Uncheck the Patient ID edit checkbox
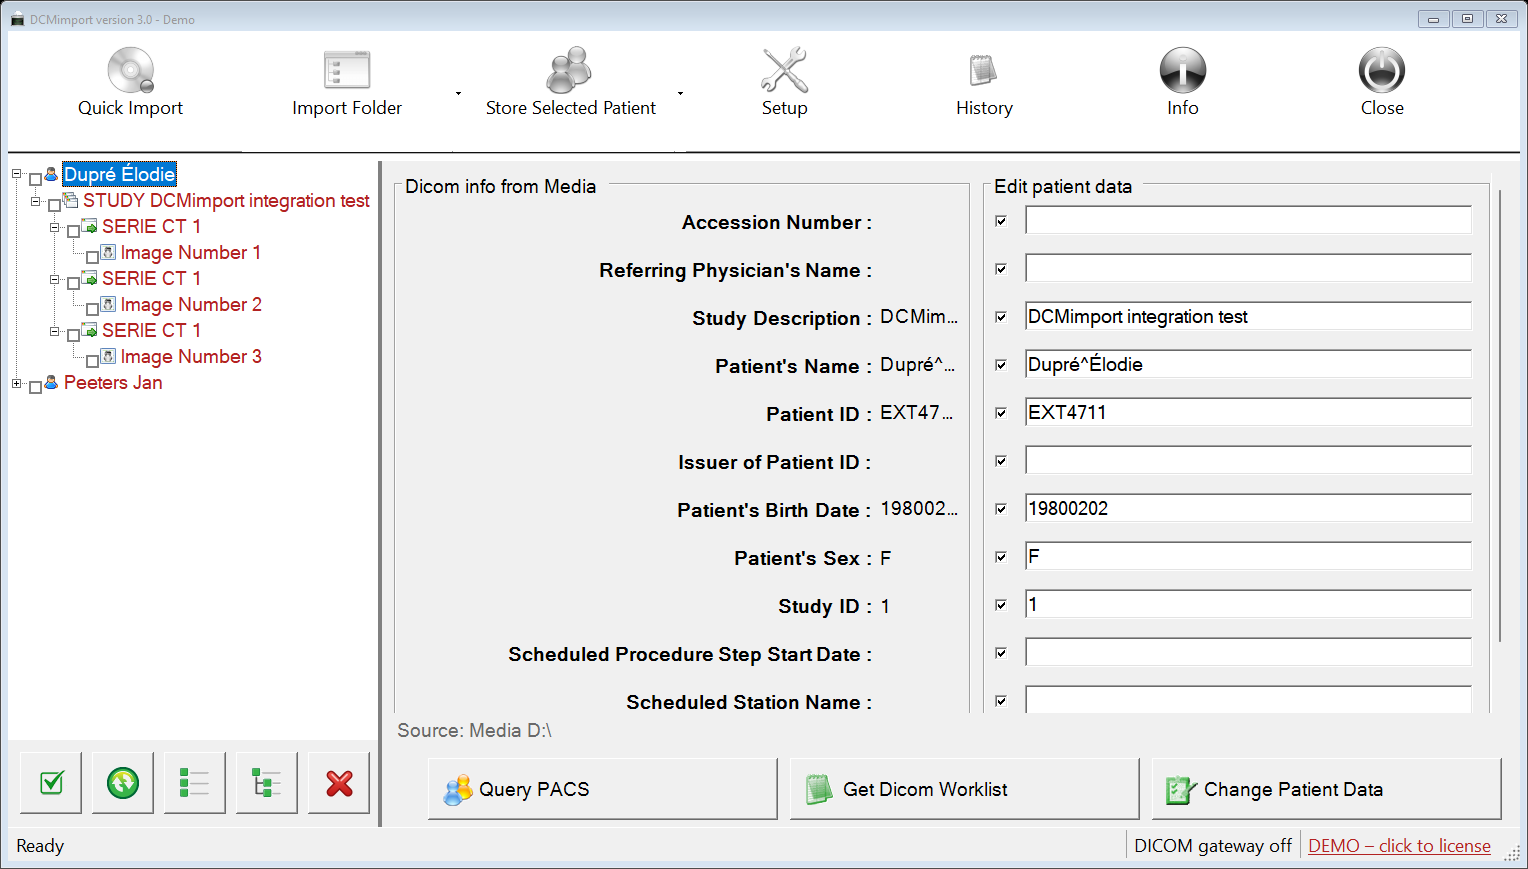Image resolution: width=1528 pixels, height=869 pixels. [x=1001, y=413]
